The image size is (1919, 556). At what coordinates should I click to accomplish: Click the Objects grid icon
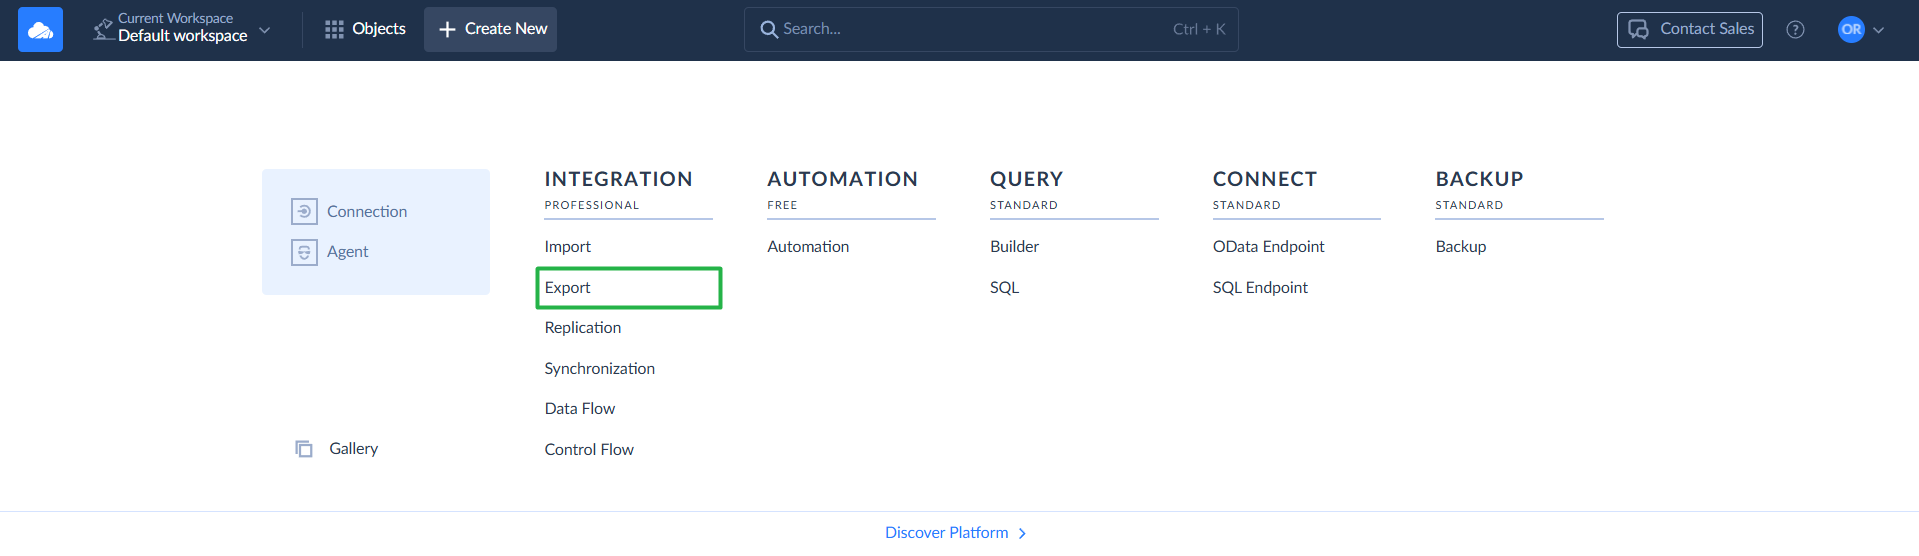click(334, 30)
